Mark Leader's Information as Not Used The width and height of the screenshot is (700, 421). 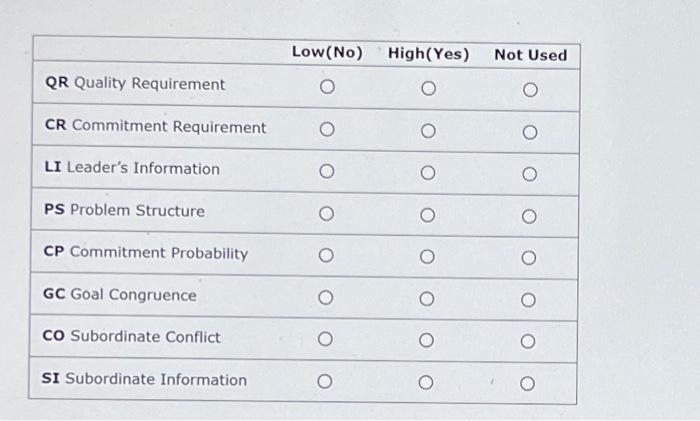point(529,174)
